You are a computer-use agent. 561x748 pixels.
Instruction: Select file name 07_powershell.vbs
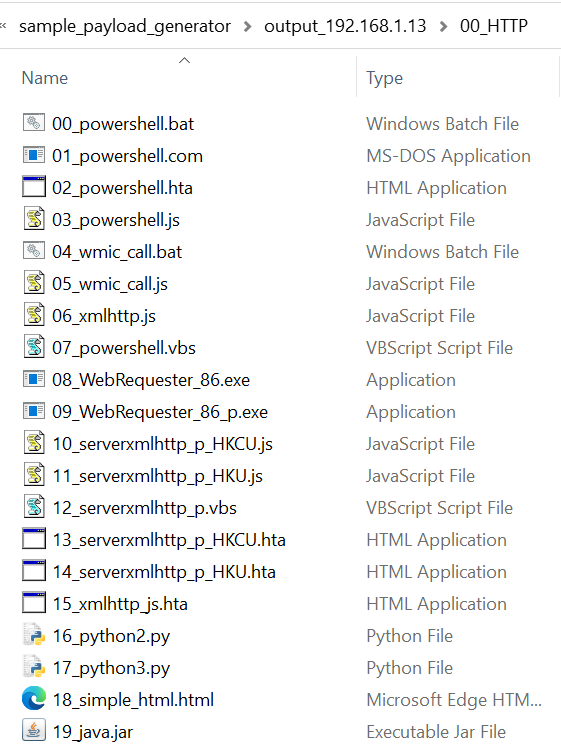[x=124, y=348]
